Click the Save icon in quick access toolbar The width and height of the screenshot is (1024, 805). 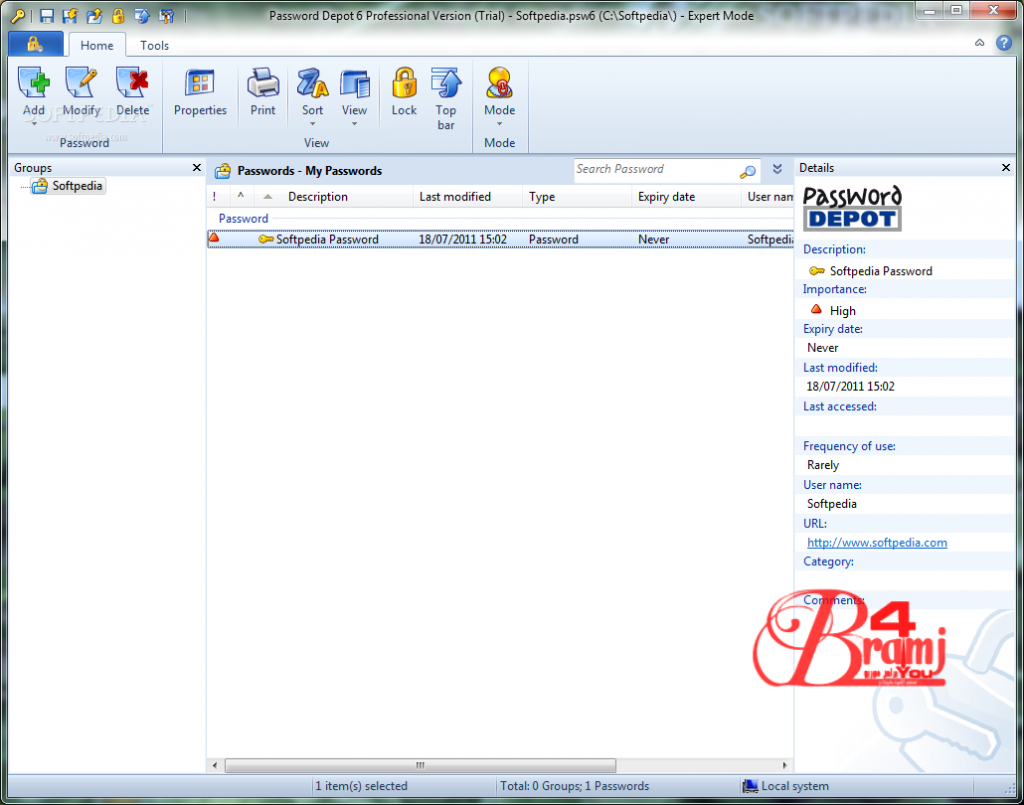click(46, 16)
